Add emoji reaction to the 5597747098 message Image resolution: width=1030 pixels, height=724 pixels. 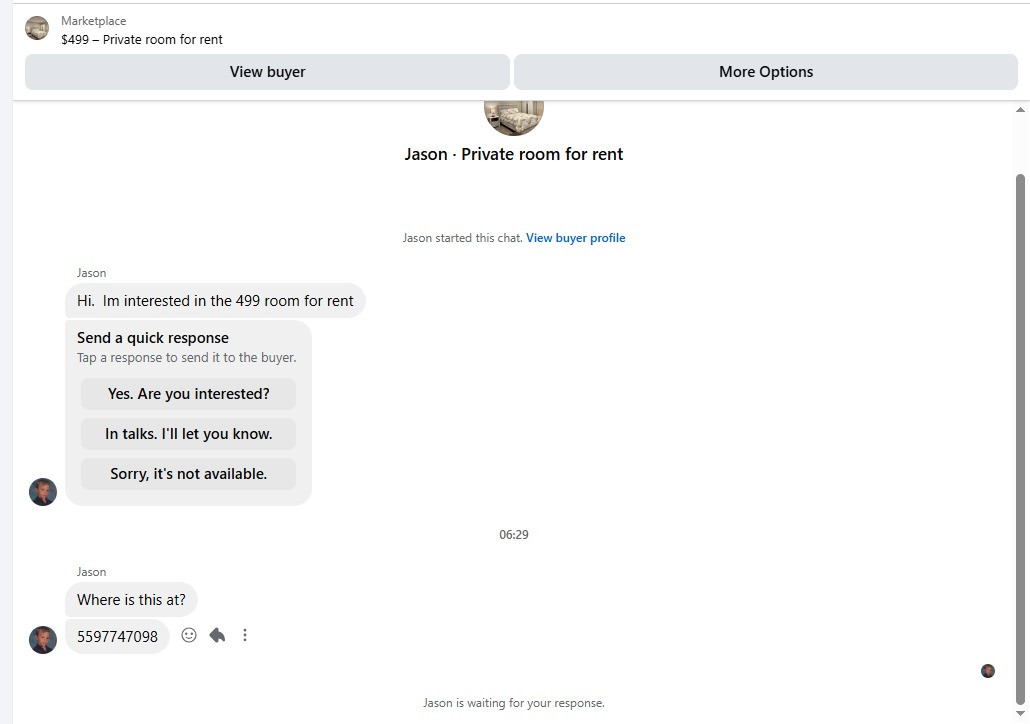click(x=189, y=635)
